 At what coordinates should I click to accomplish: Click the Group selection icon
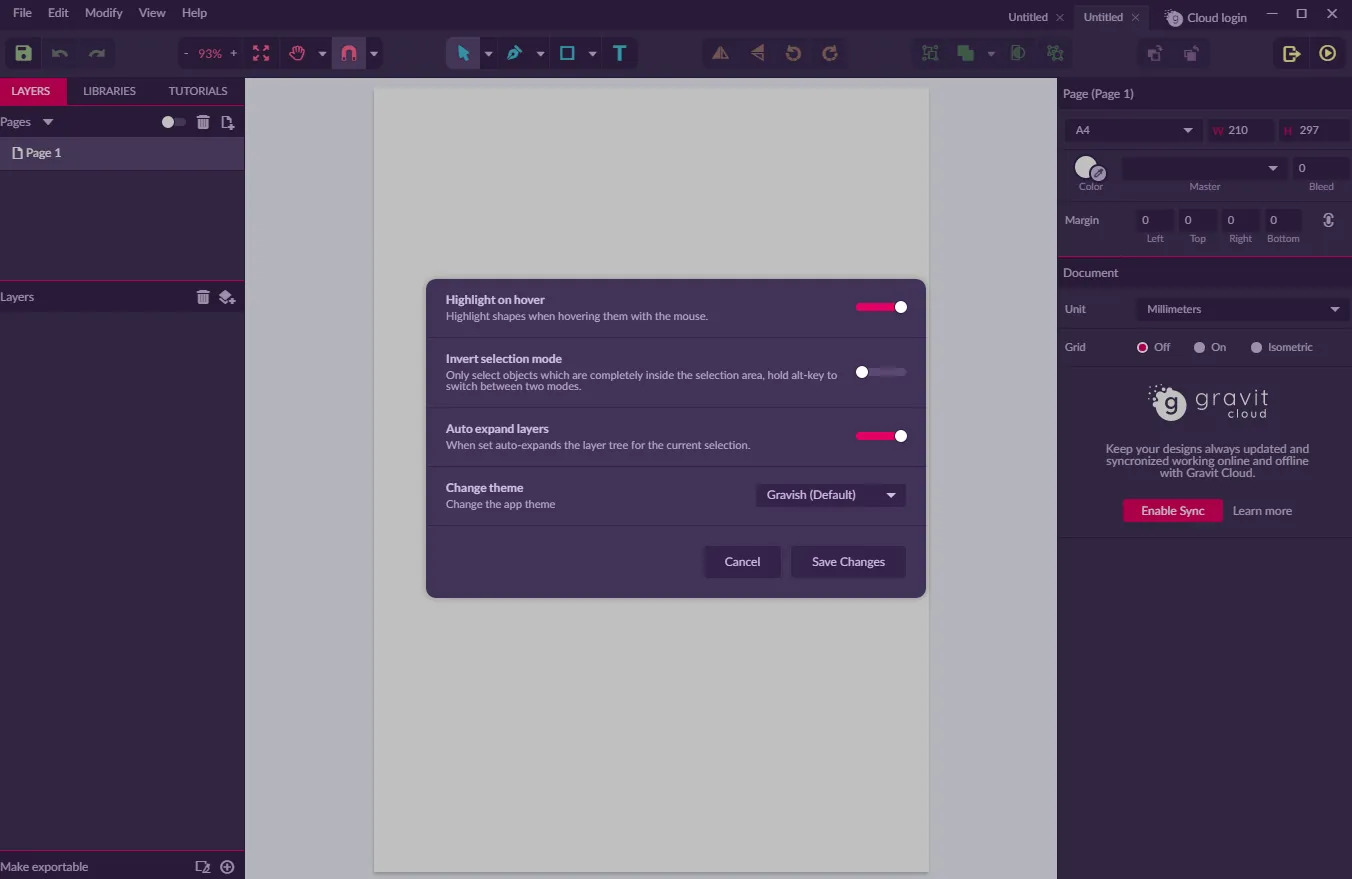click(x=930, y=53)
